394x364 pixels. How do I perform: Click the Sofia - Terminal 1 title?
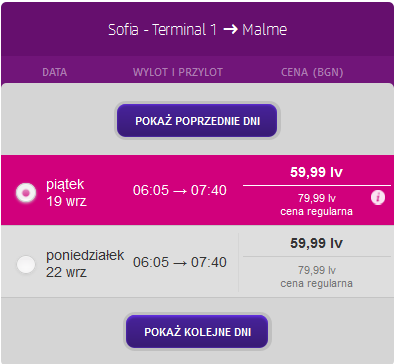(162, 29)
